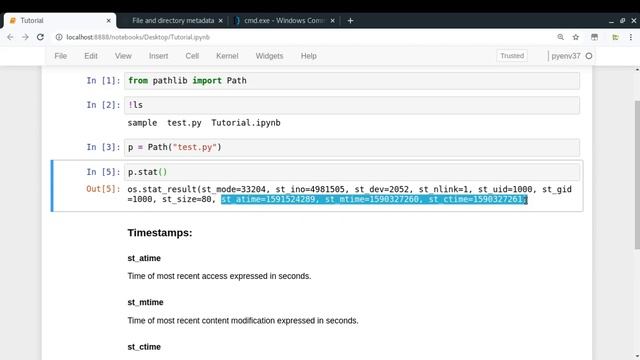Close the Tutorial tab

pos(109,20)
